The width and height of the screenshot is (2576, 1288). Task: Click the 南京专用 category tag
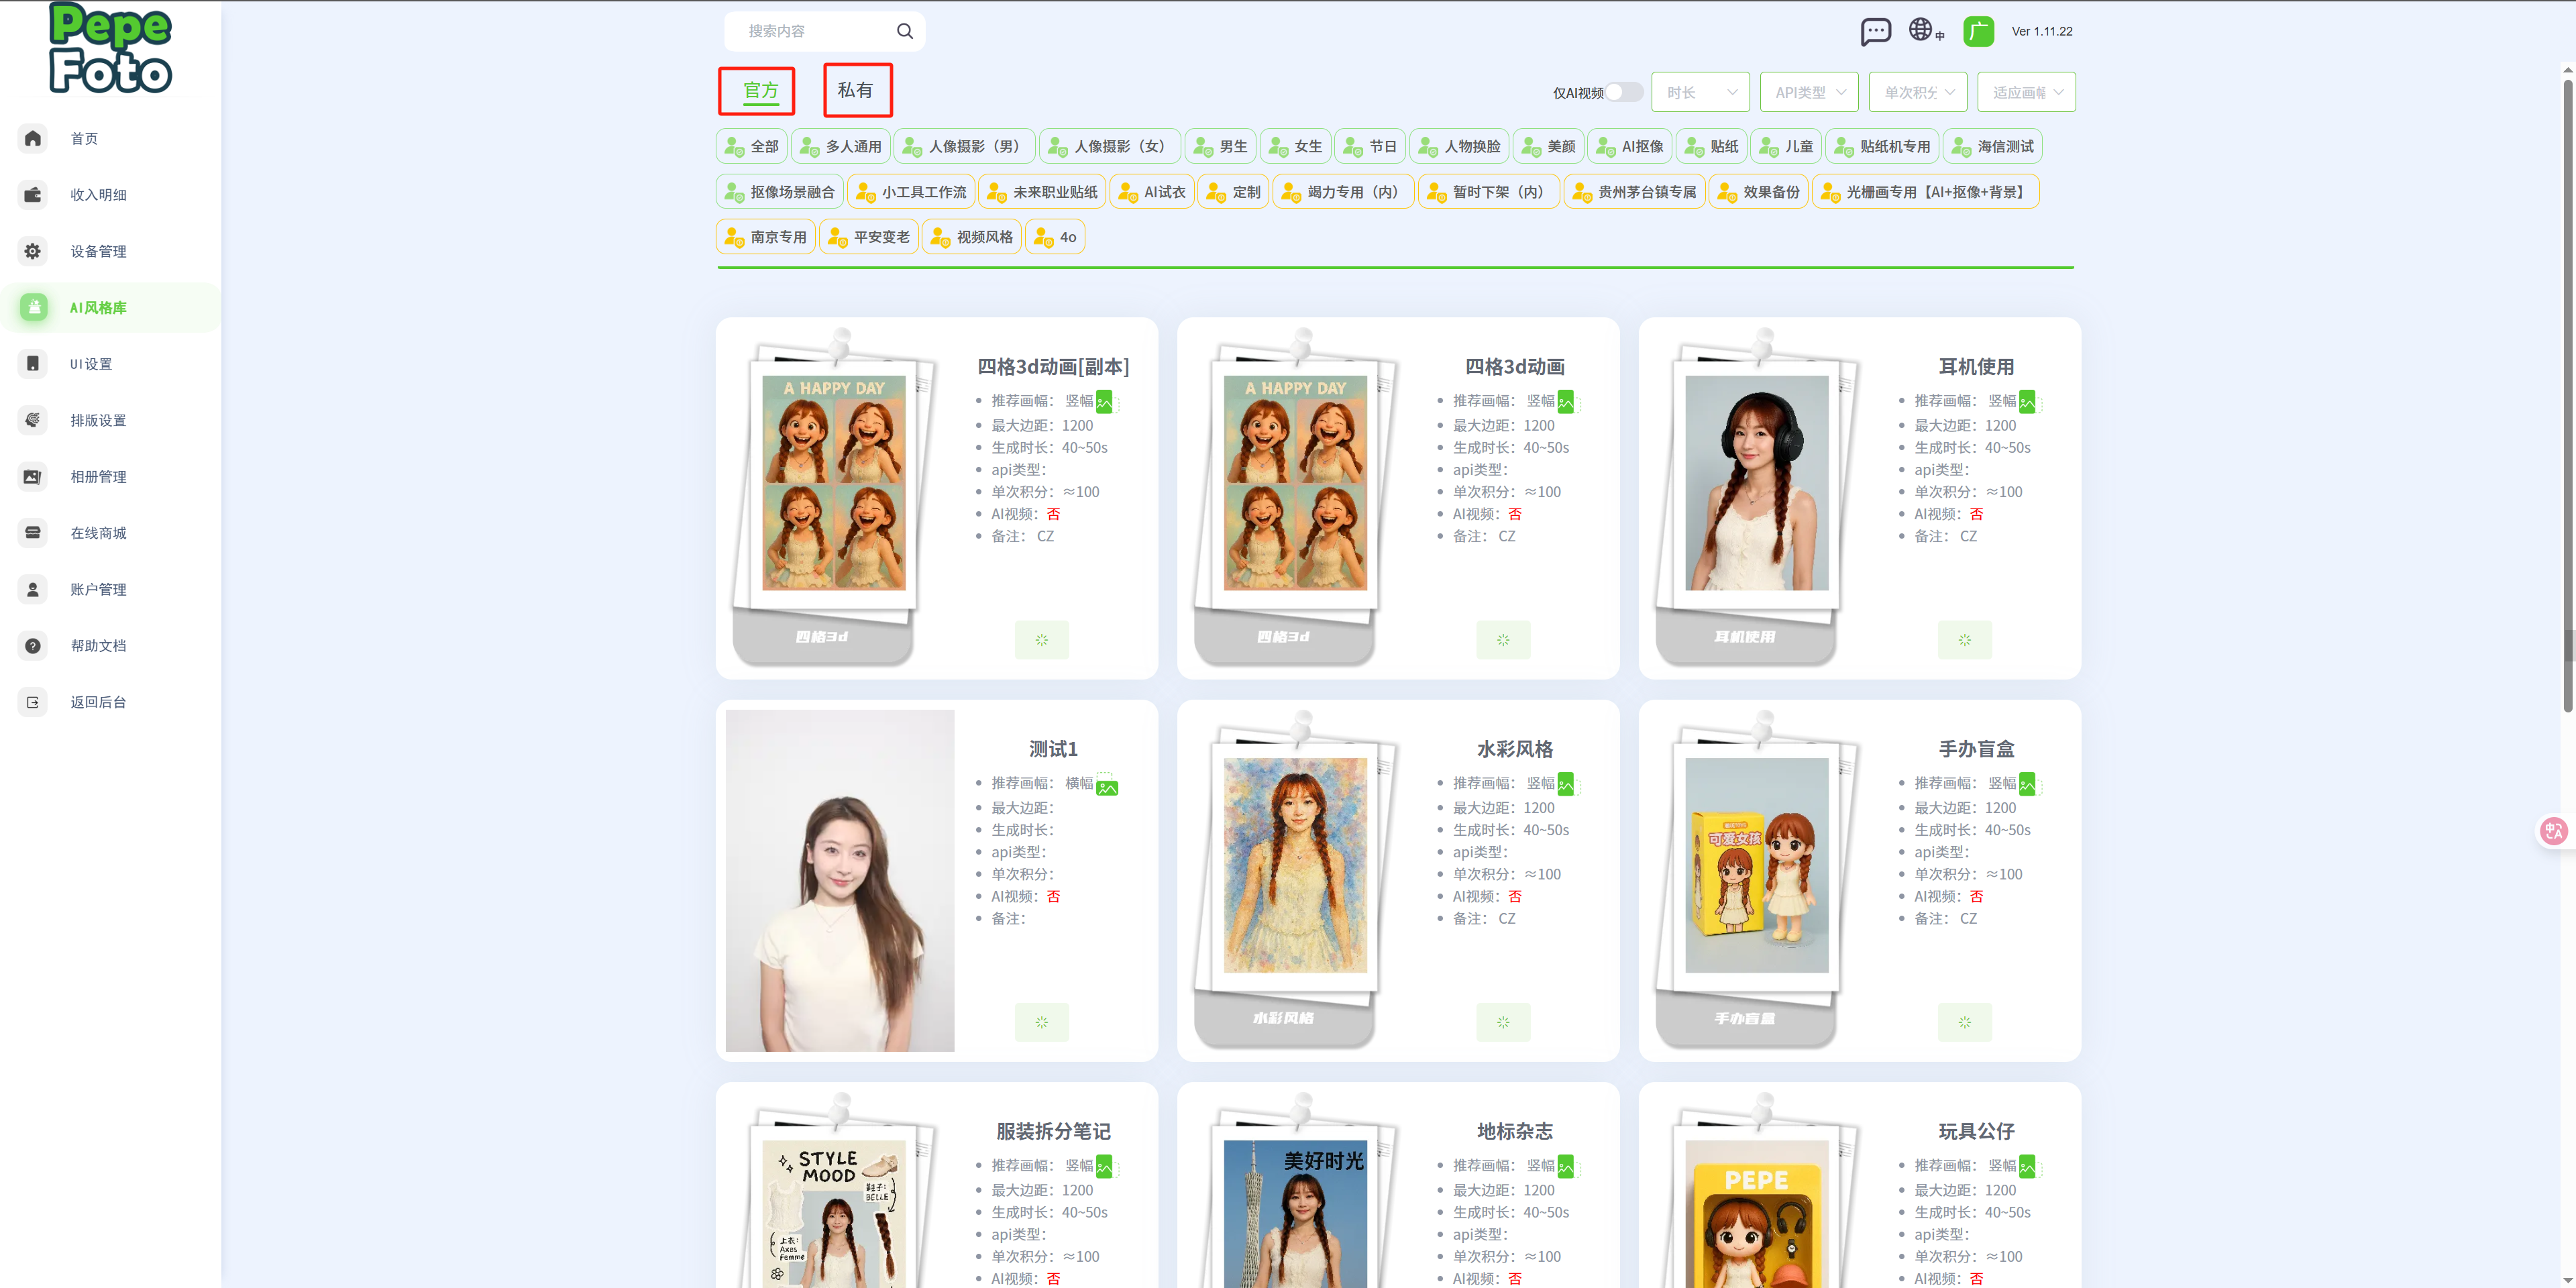point(766,237)
